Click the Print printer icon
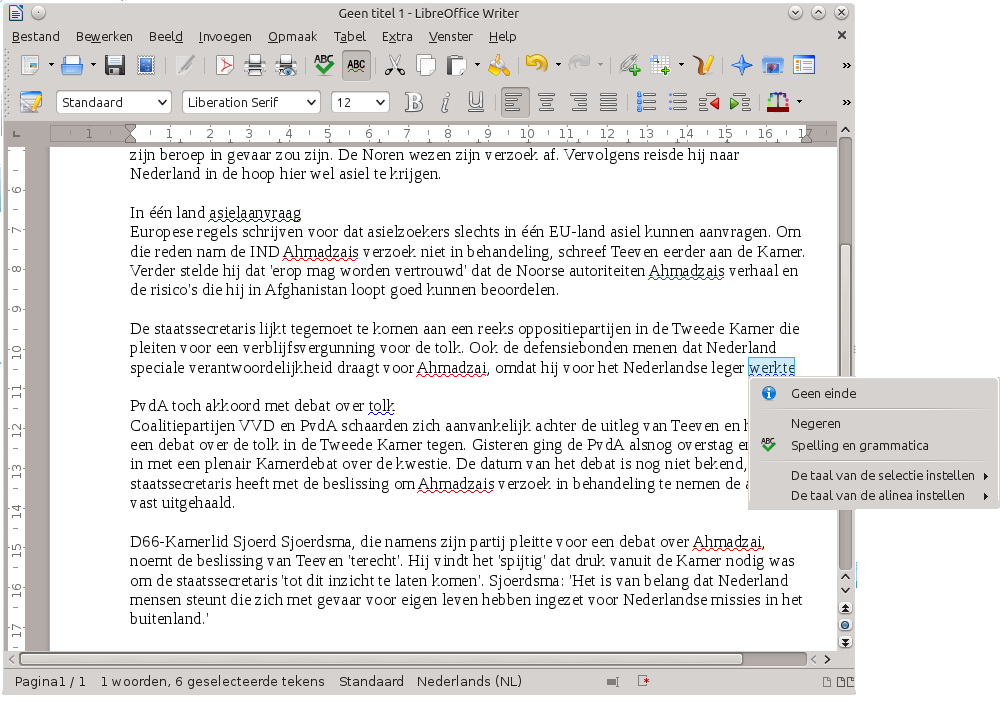Image resolution: width=1004 pixels, height=703 pixels. tap(255, 65)
